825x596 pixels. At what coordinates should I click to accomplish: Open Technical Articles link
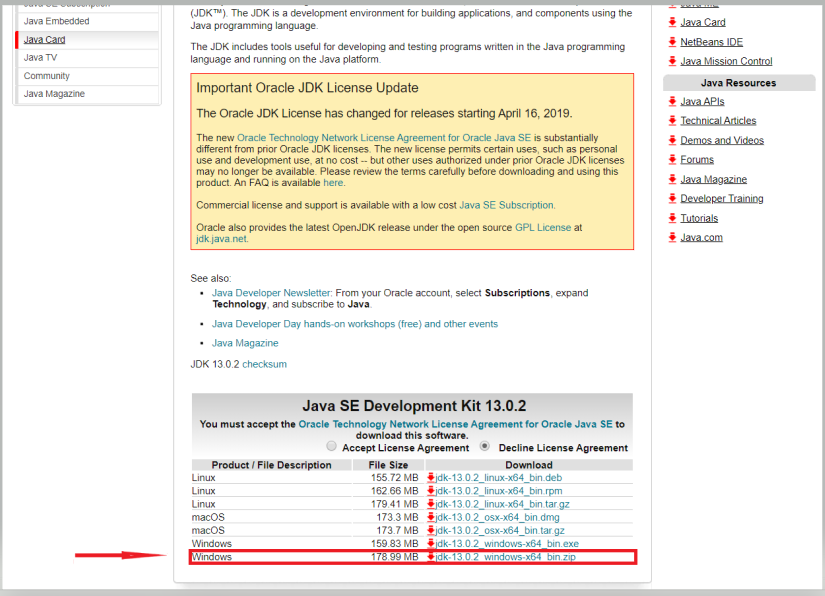tap(718, 120)
